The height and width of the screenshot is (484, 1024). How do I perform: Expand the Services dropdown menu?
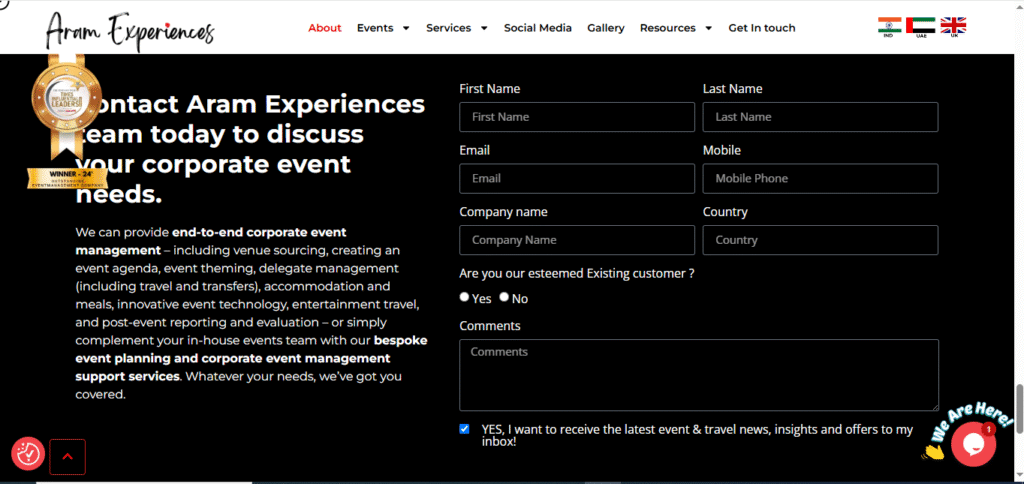(x=456, y=28)
